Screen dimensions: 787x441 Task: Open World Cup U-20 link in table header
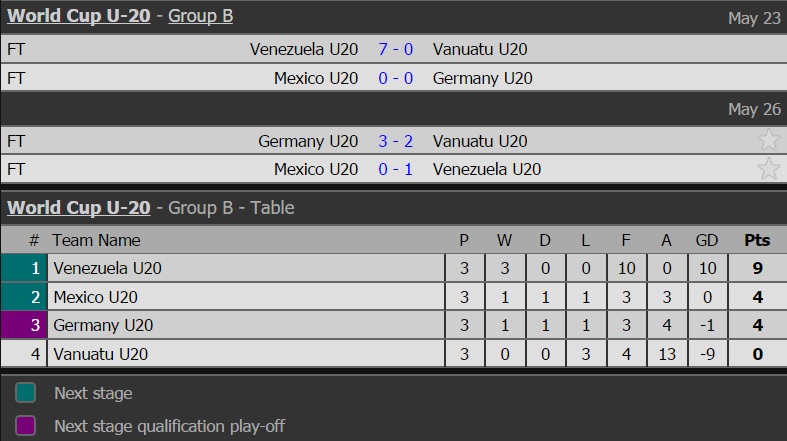(79, 208)
